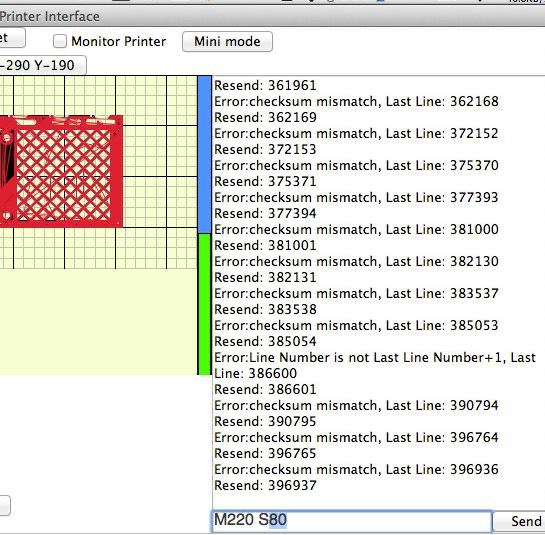The image size is (545, 535).
Task: Select log line 'Resend: 396937'
Action: (x=265, y=485)
